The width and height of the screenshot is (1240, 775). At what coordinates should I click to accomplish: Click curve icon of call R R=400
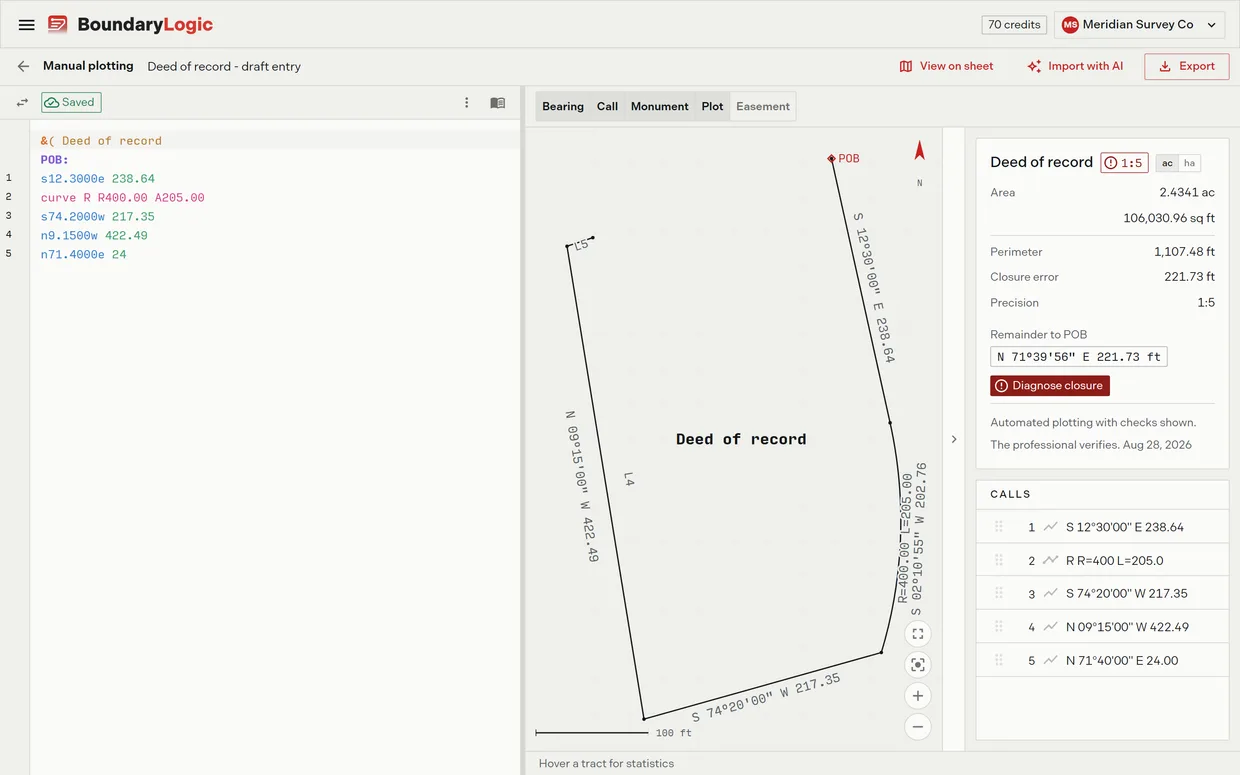[x=1050, y=560]
